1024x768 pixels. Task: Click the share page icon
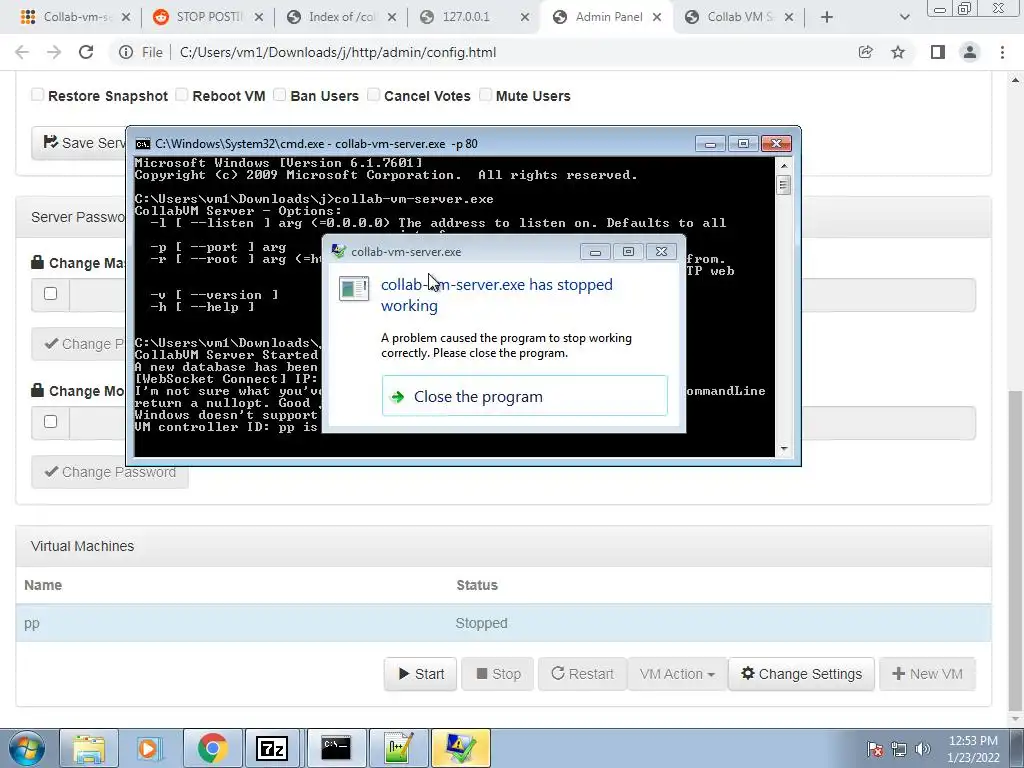click(x=865, y=52)
